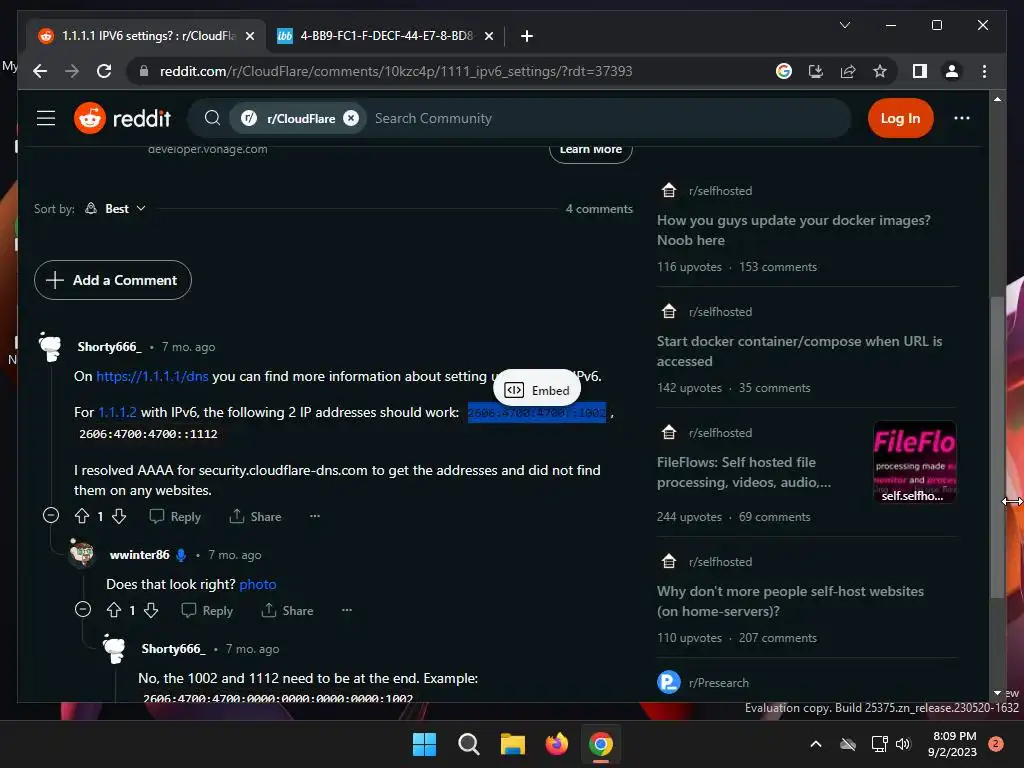
Task: Open the Windows Start menu
Action: (x=424, y=744)
